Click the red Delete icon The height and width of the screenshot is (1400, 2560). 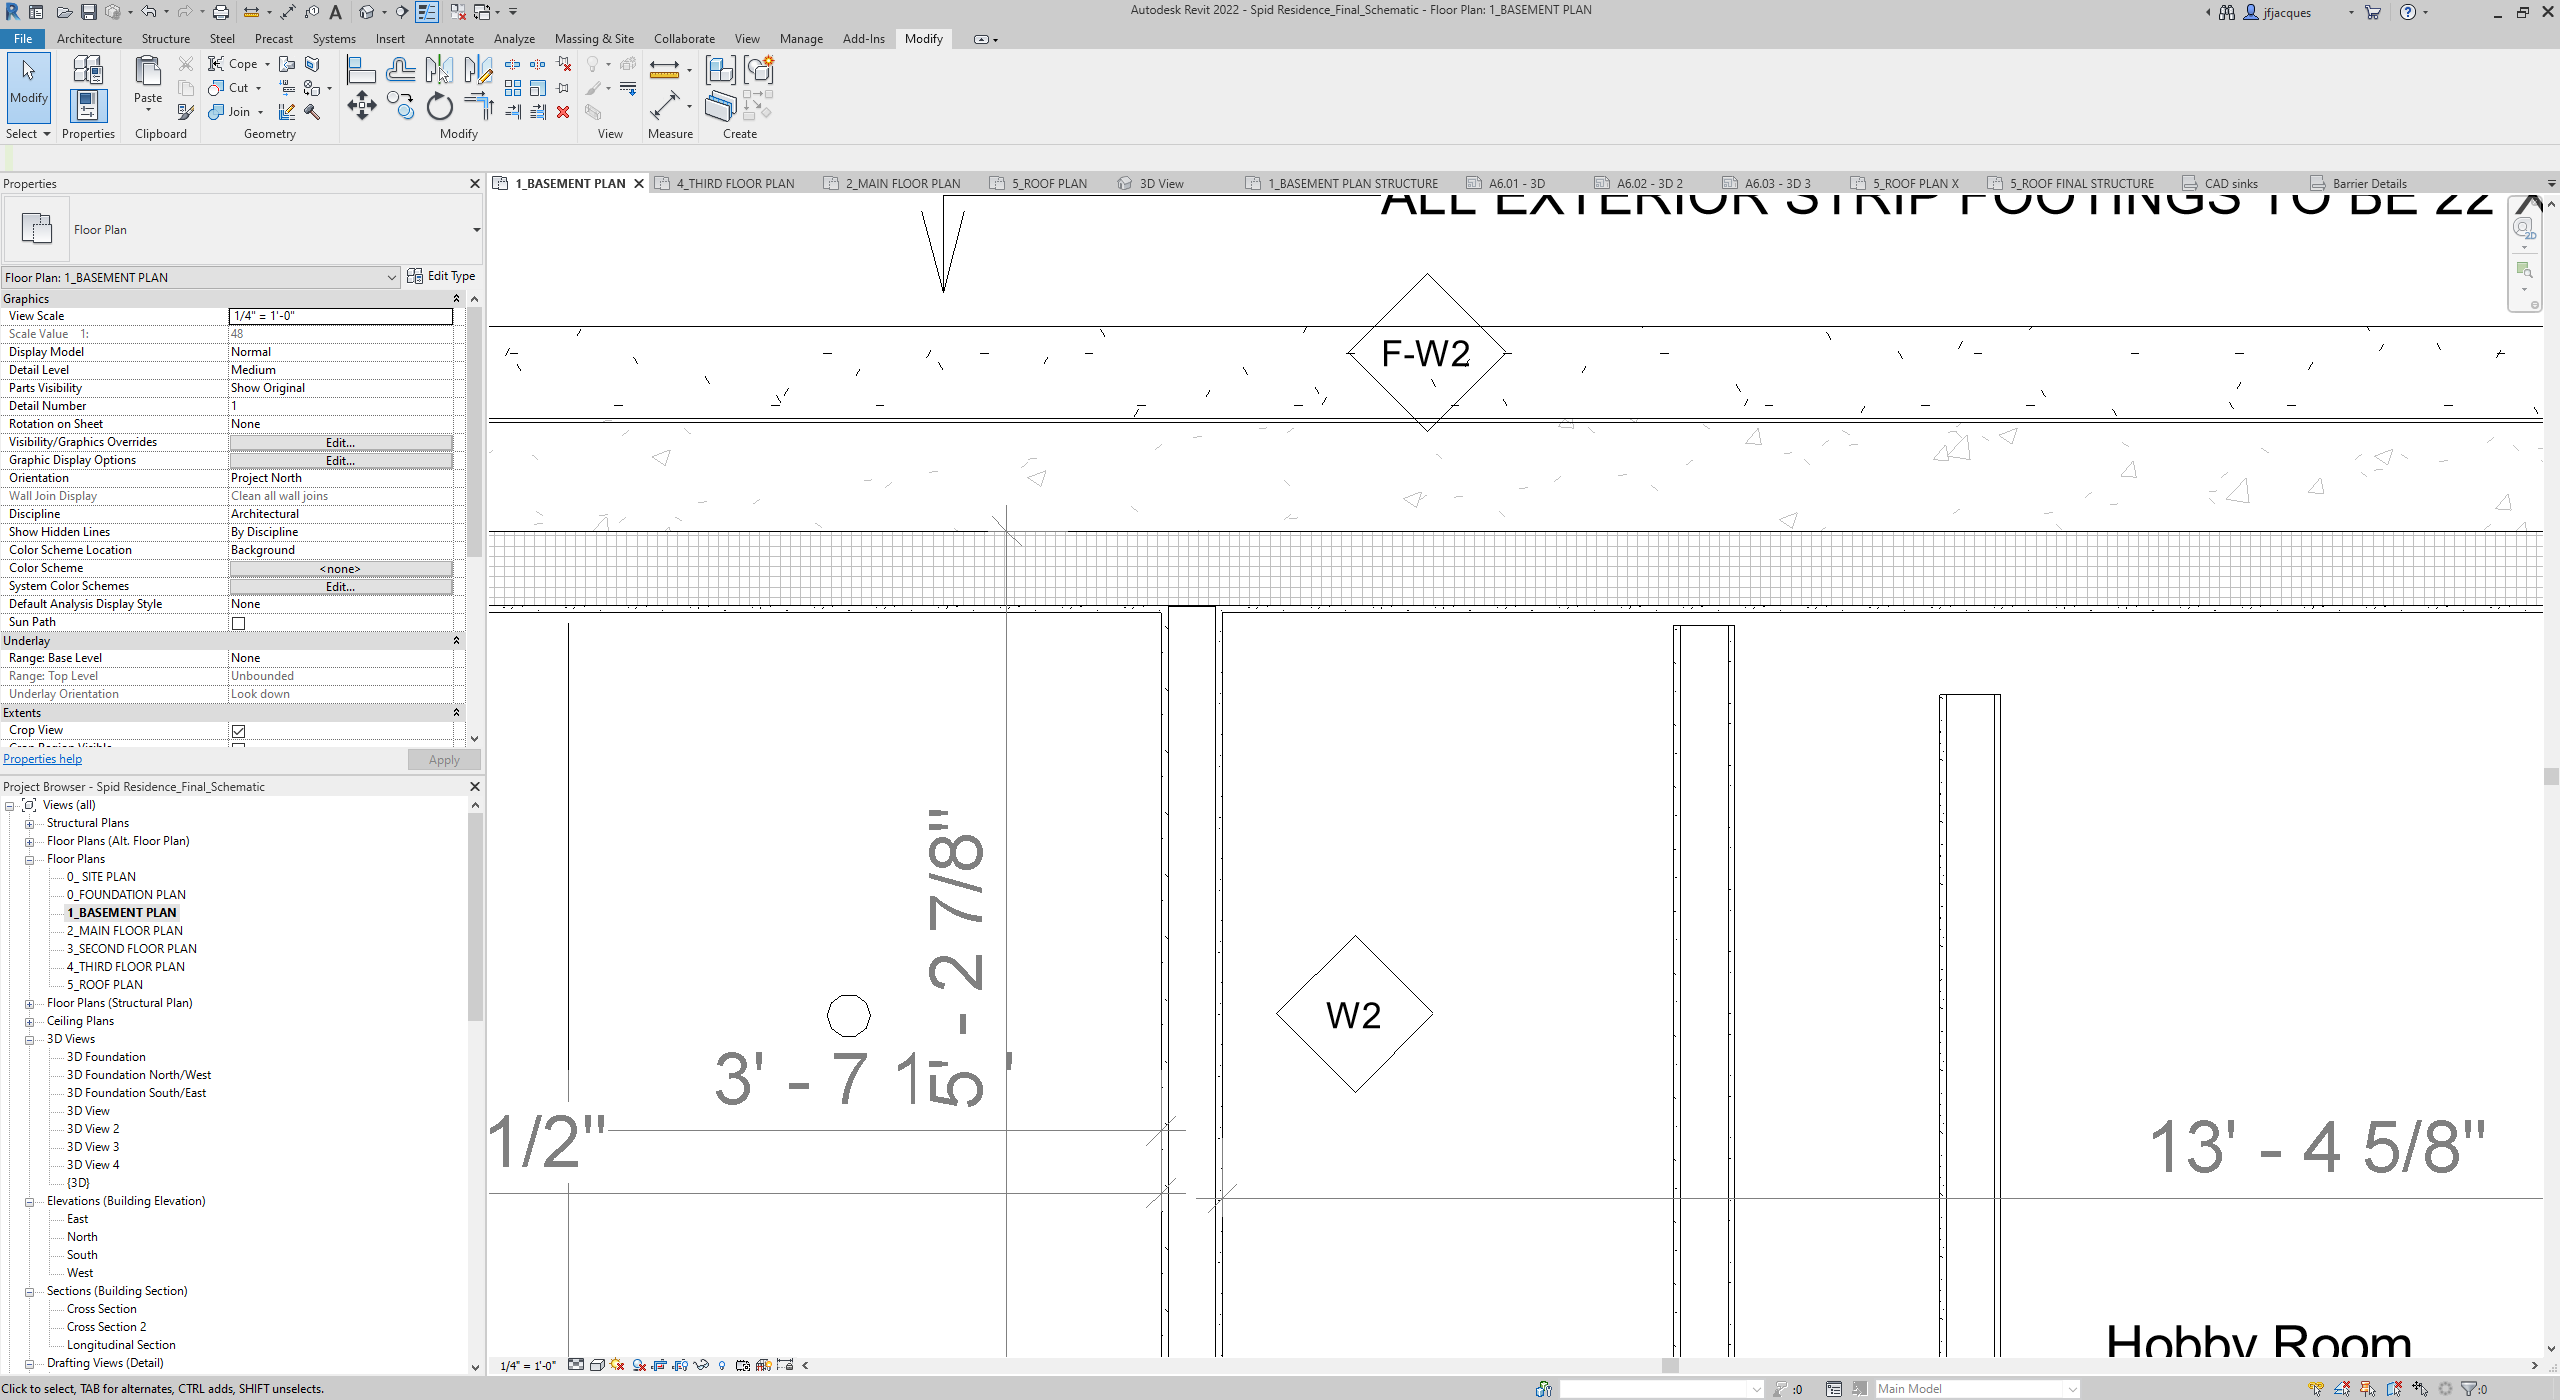[x=563, y=112]
